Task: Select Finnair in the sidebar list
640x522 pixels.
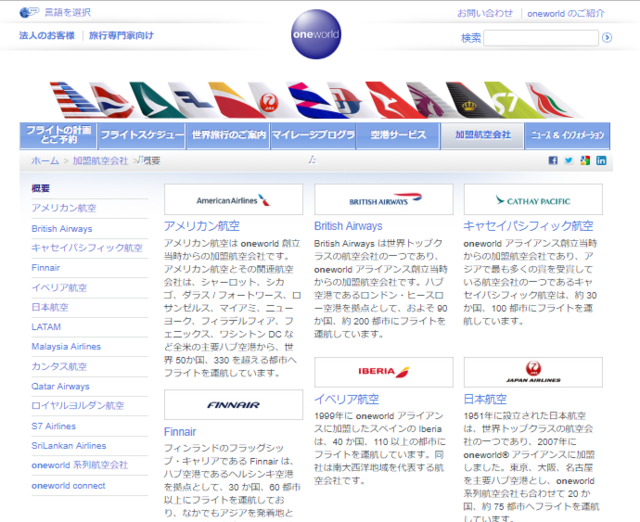Action: (46, 268)
